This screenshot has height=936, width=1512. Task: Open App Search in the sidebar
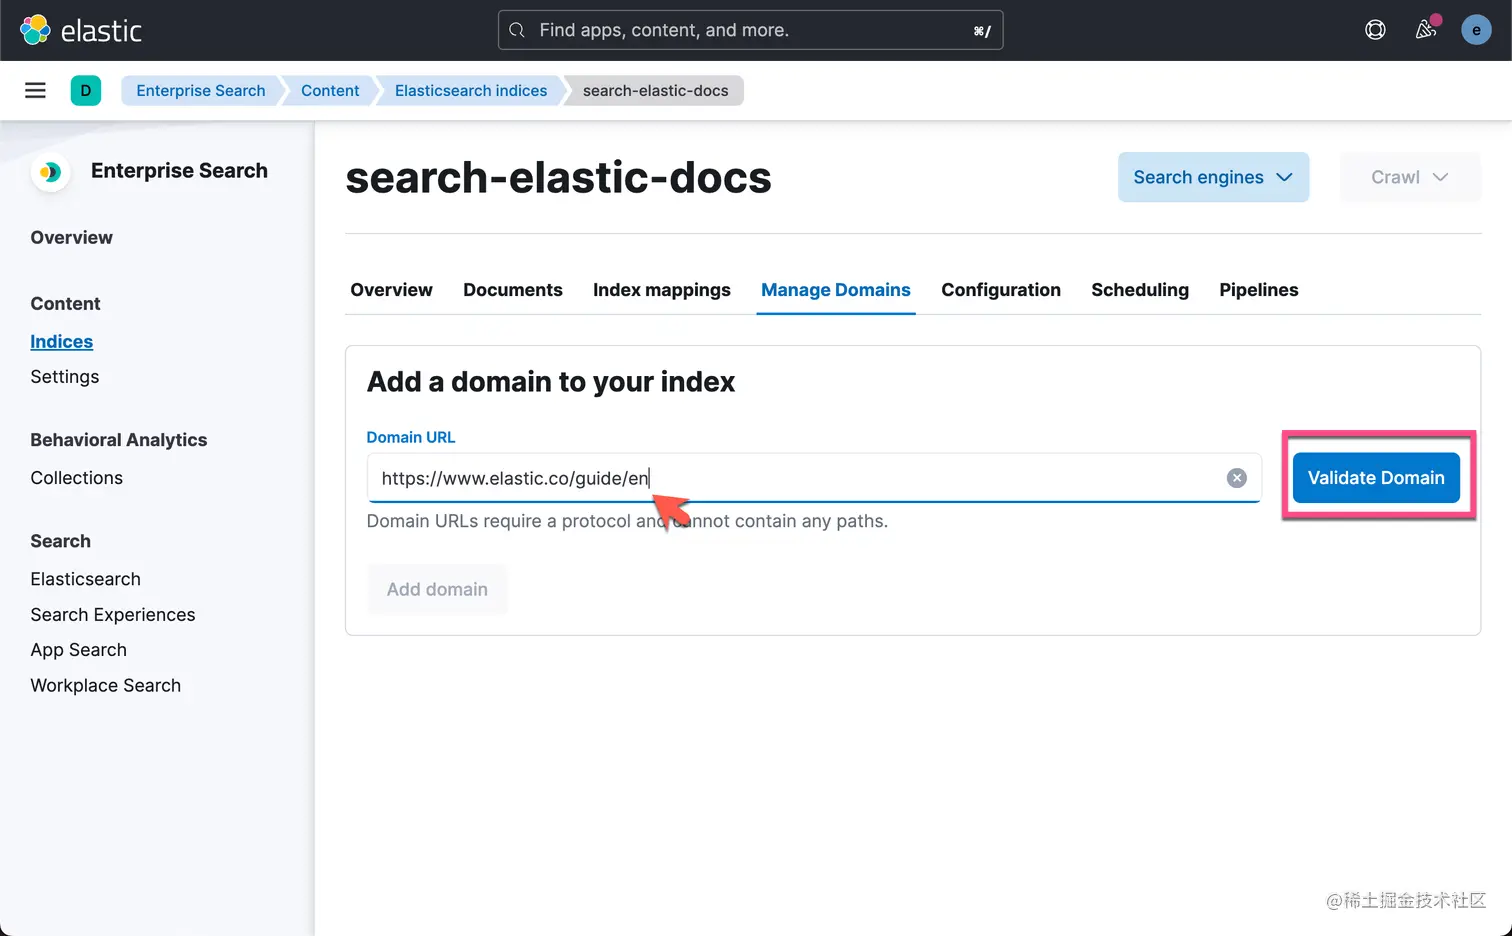tap(79, 650)
